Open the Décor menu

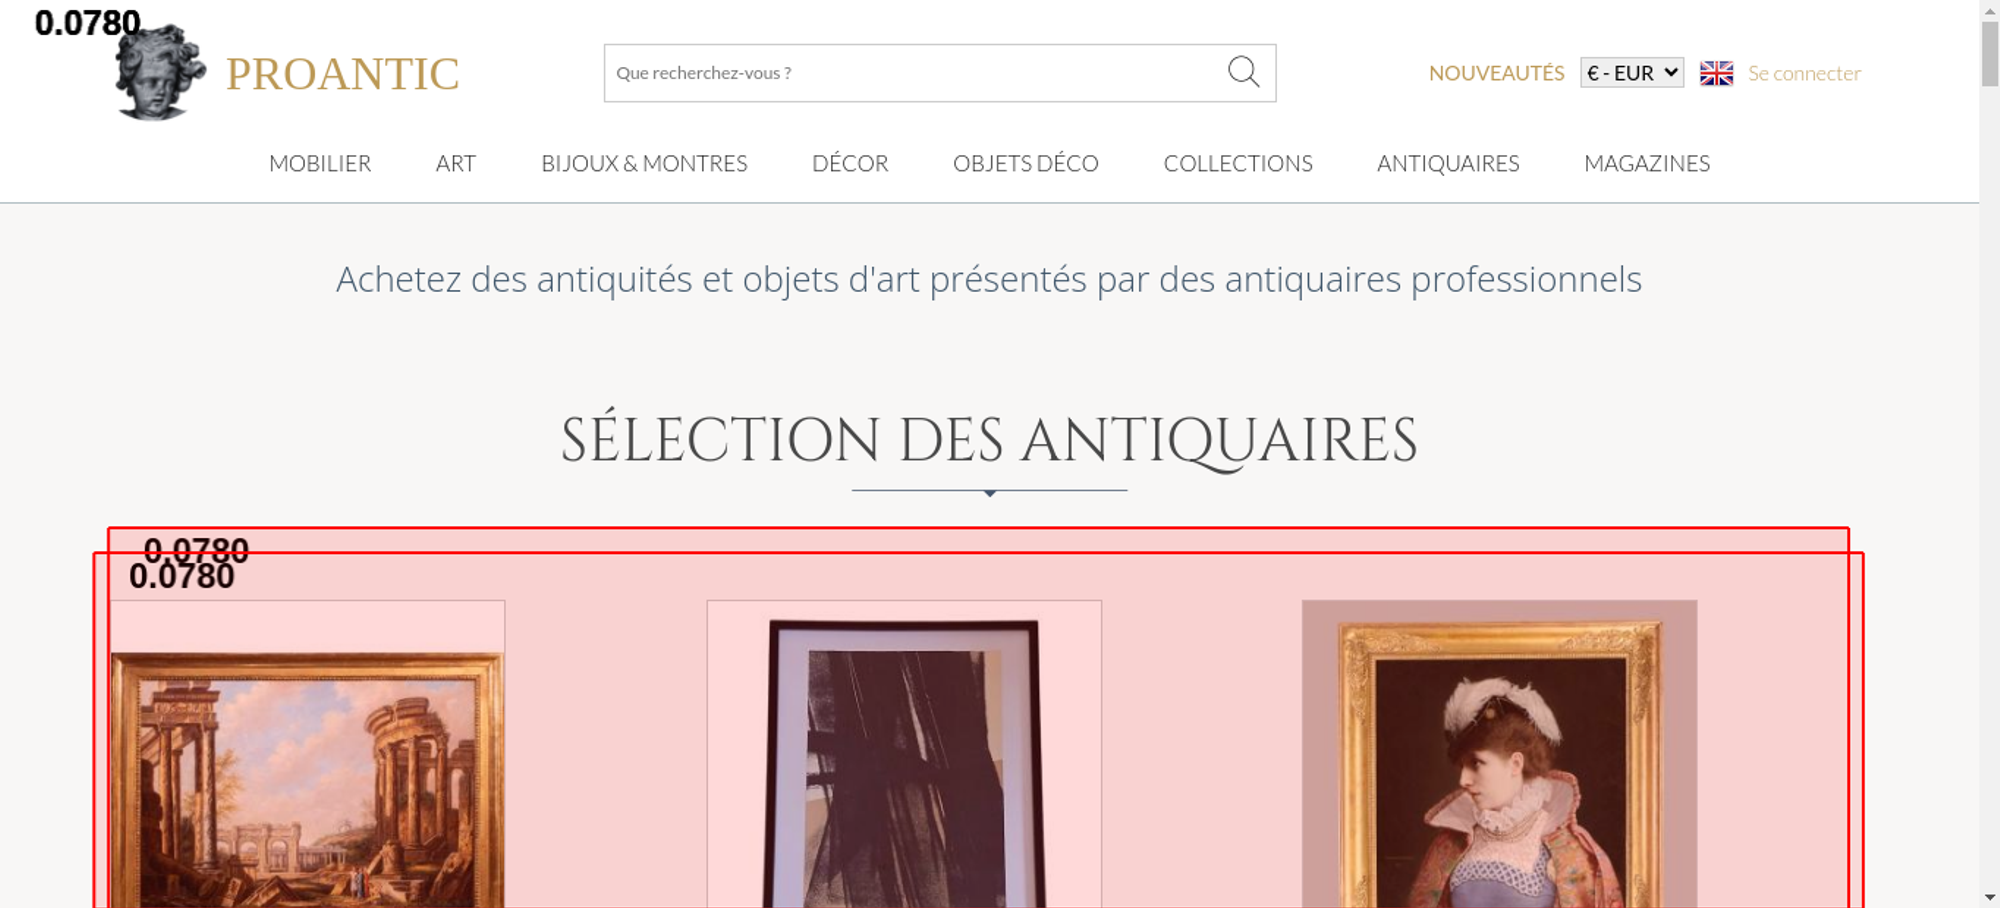850,163
